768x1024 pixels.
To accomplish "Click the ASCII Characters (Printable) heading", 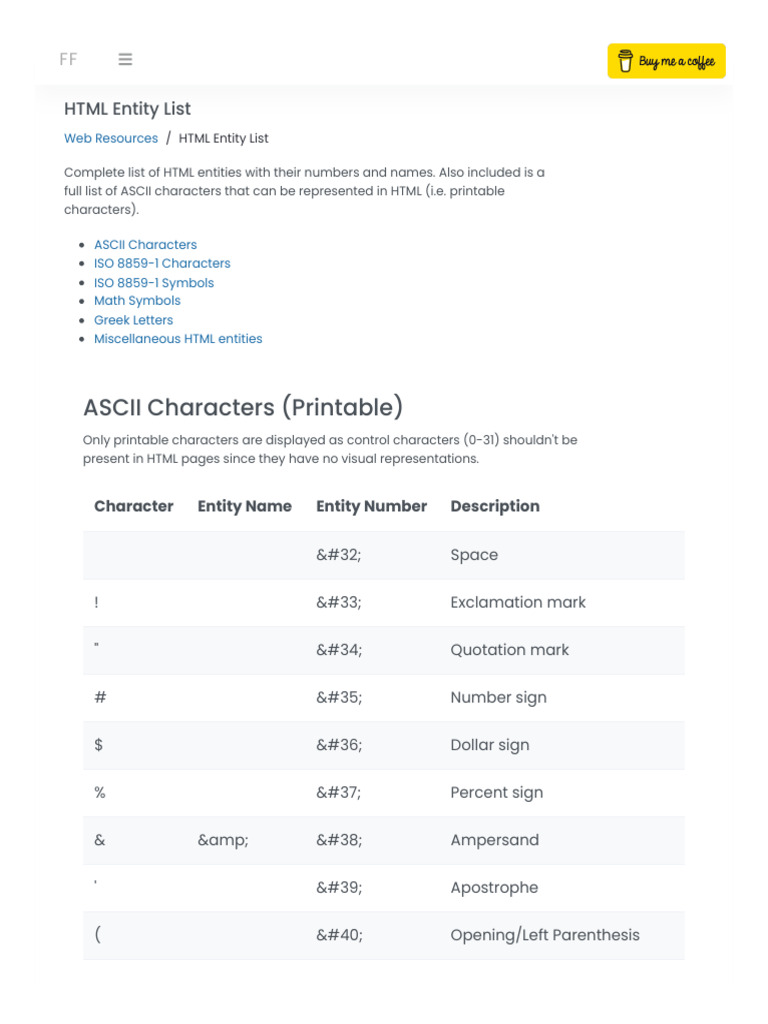I will point(243,407).
